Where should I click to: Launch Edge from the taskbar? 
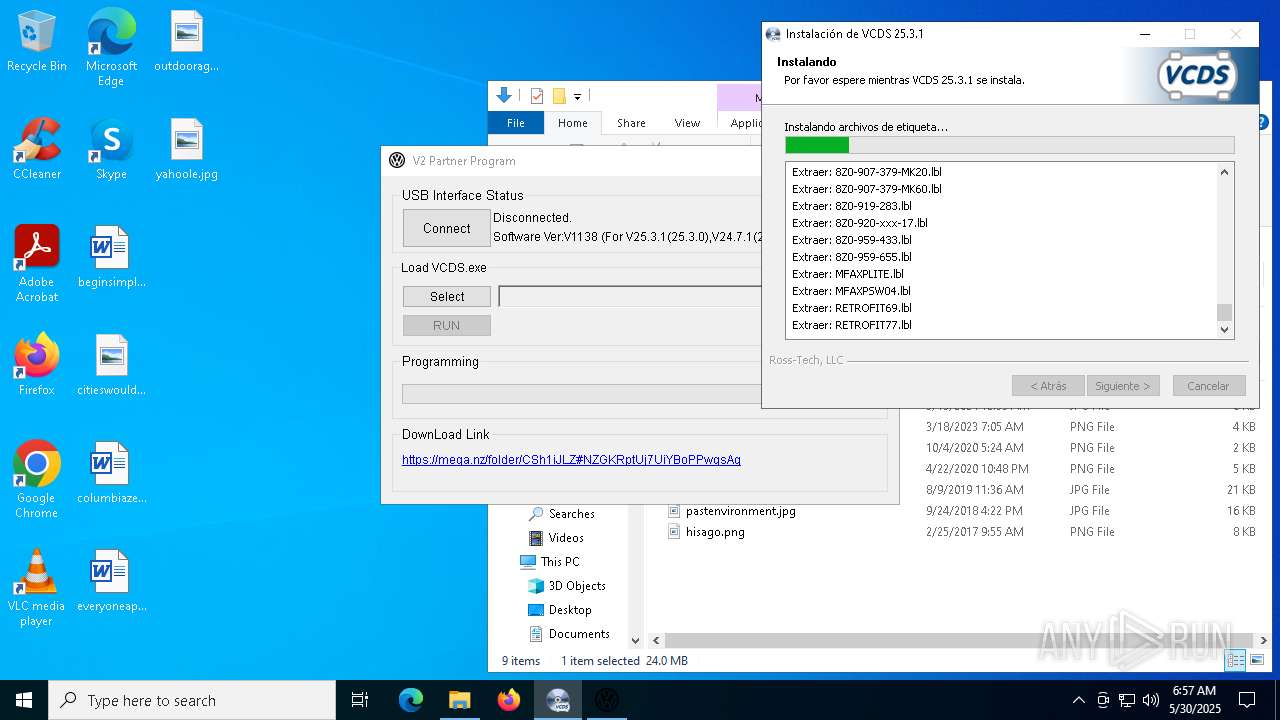(x=411, y=700)
